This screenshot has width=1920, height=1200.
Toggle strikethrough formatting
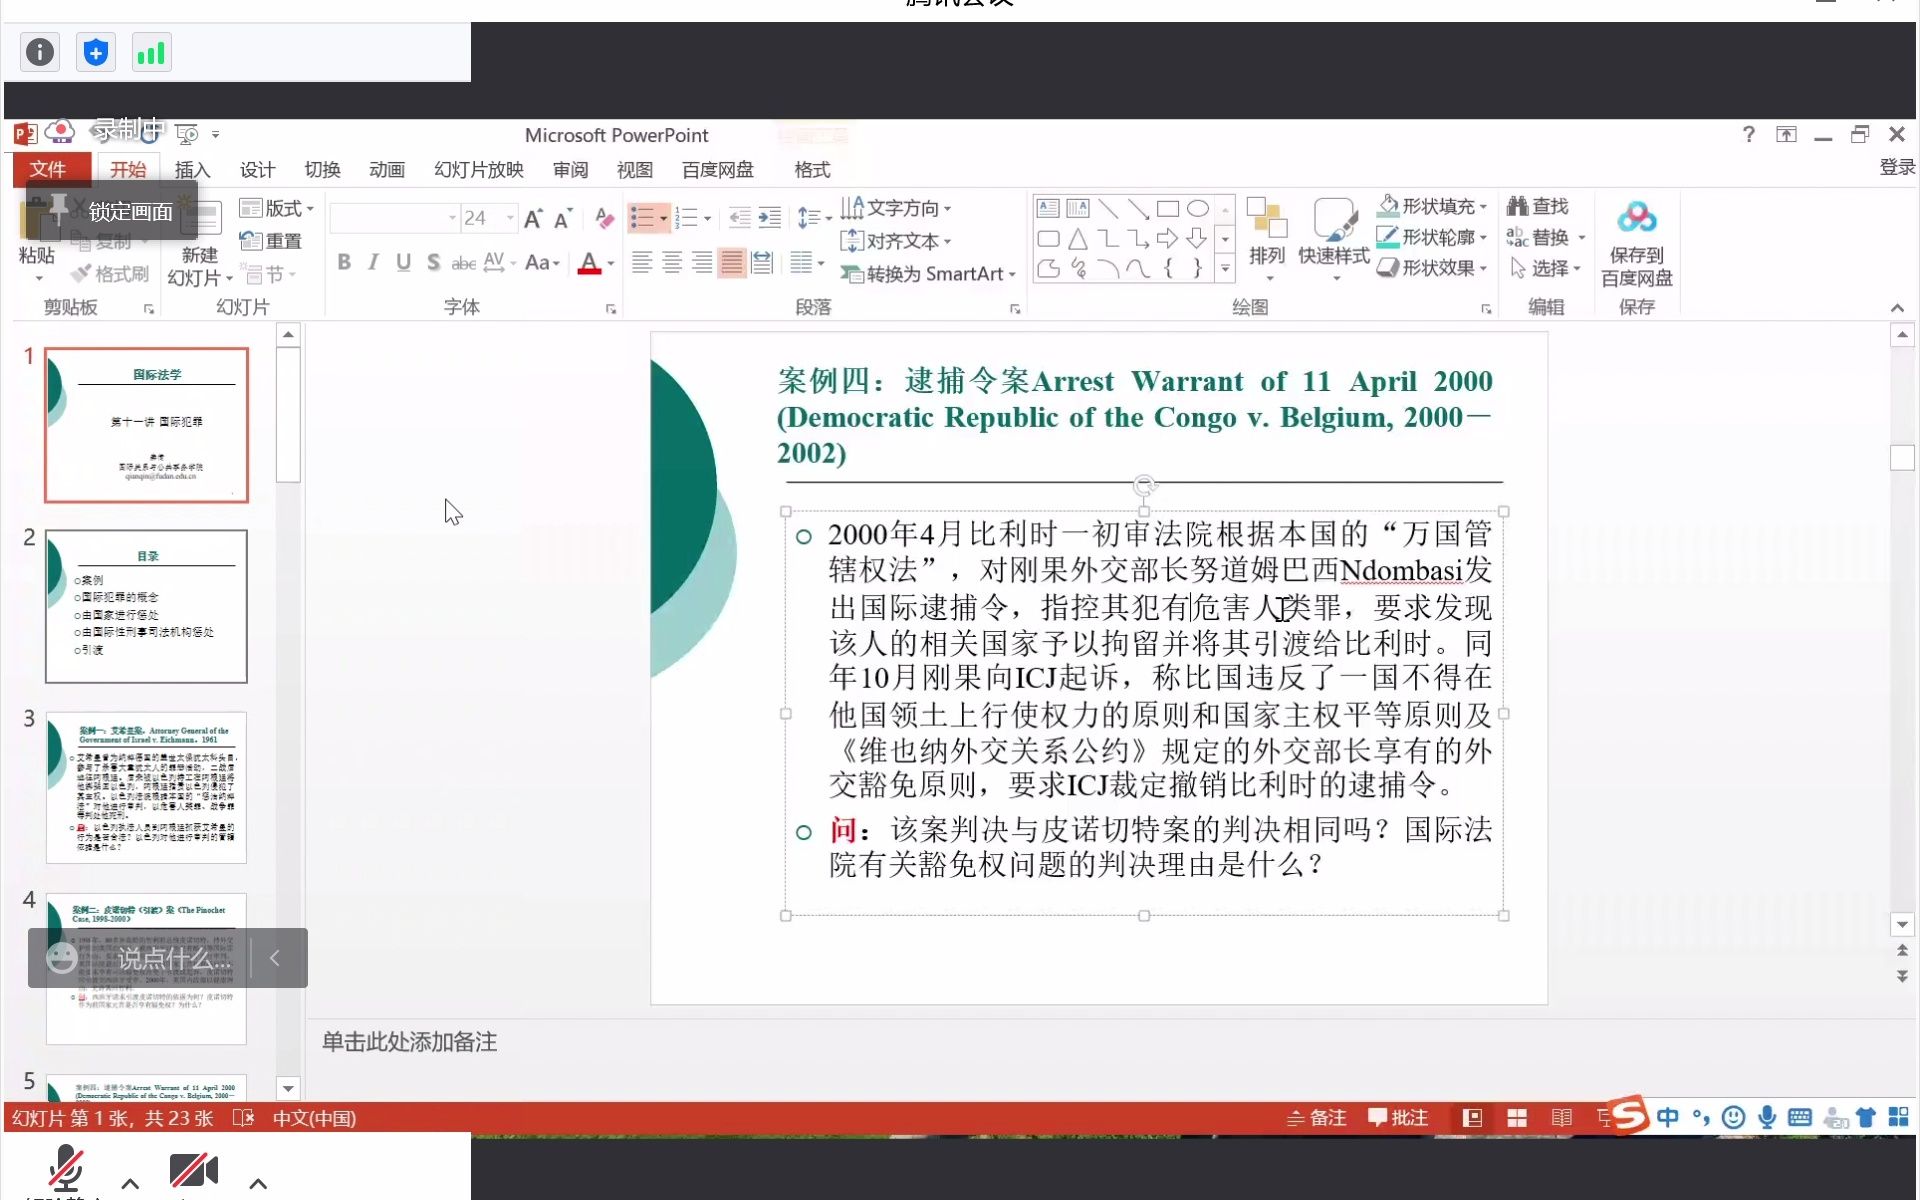463,262
